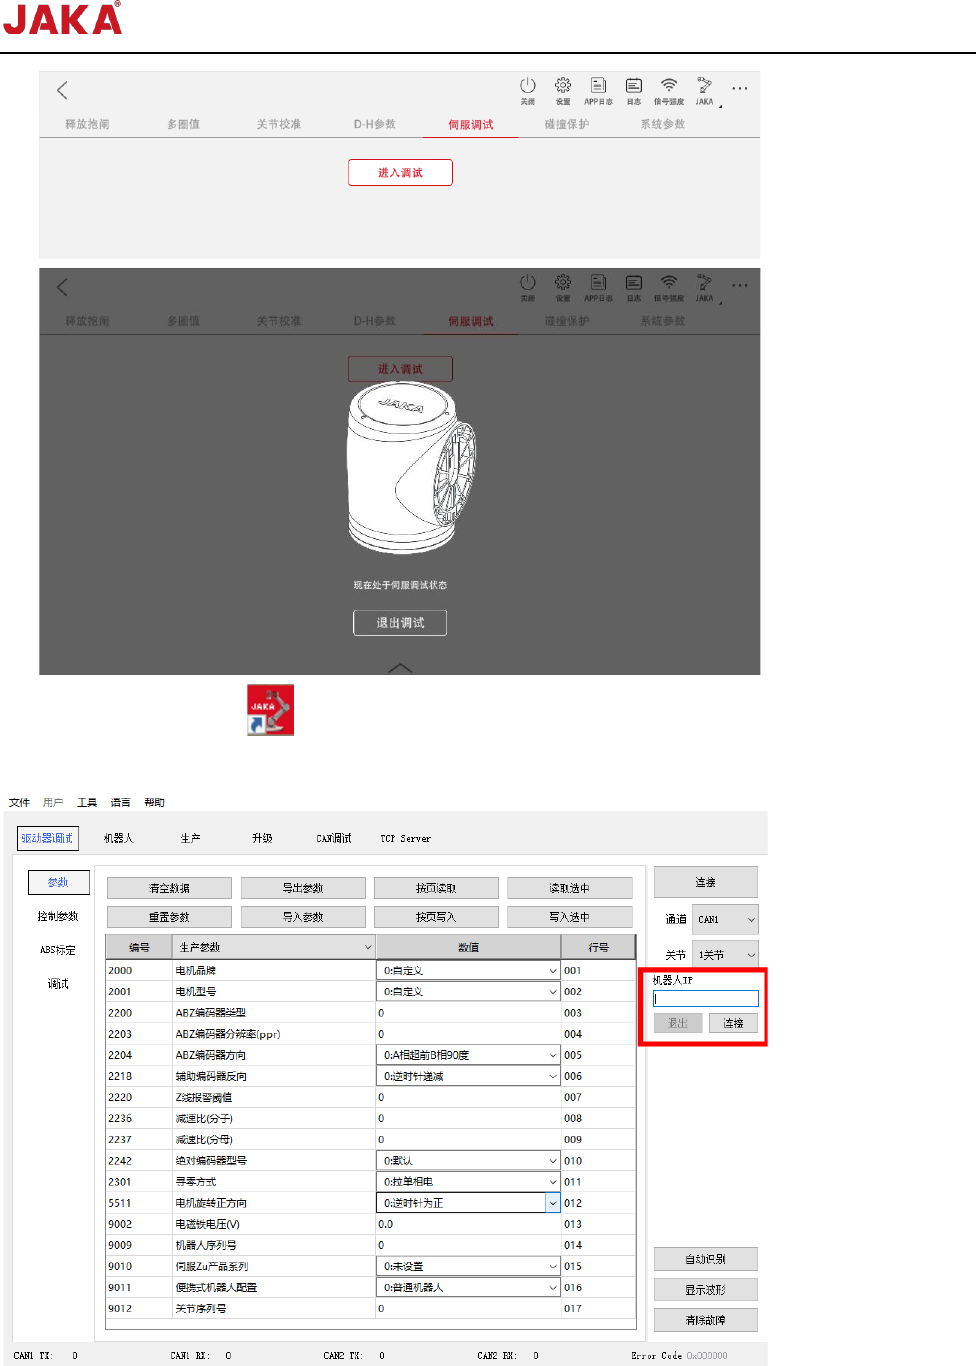
Task: Click the value cell for 电磁铁电压(V)
Action: point(468,1224)
